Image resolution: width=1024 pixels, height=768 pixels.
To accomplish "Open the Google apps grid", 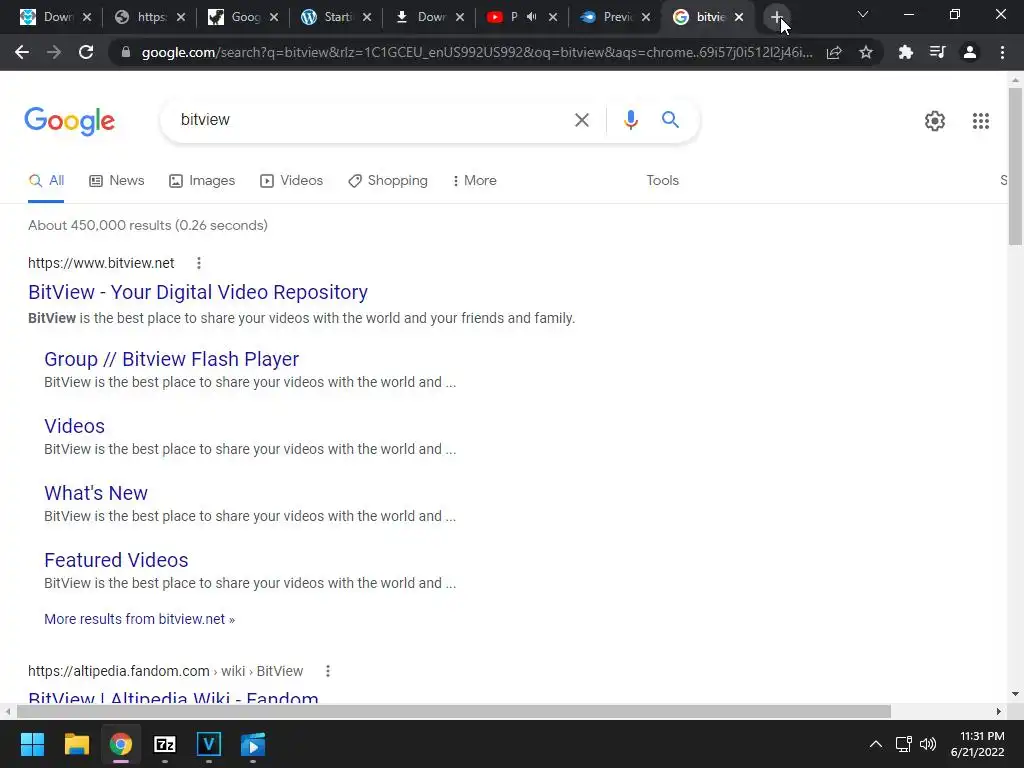I will (x=980, y=121).
